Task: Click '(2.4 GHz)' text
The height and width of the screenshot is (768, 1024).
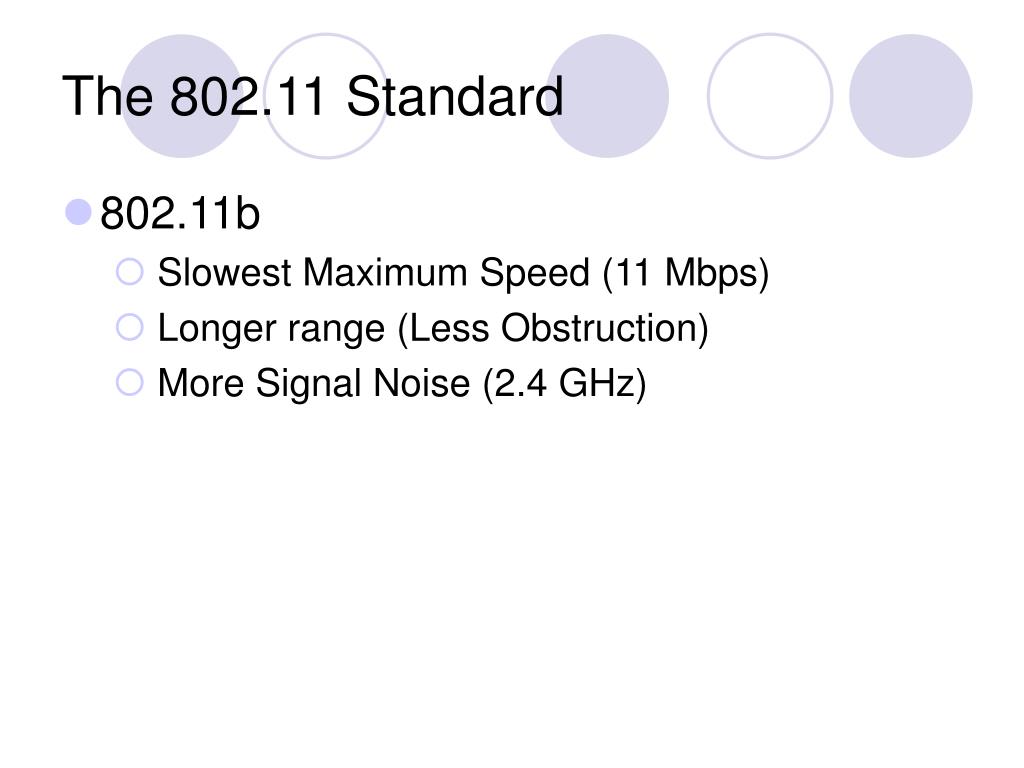Action: pos(565,383)
